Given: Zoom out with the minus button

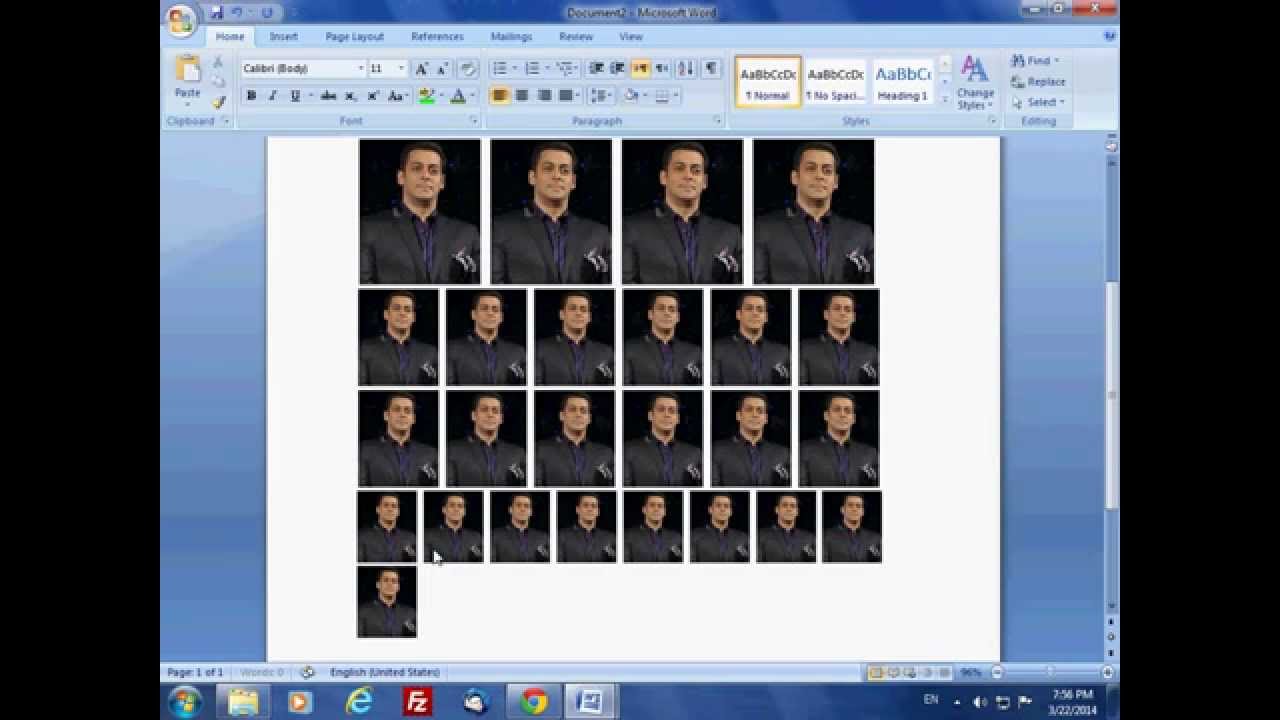Looking at the screenshot, I should coord(997,672).
